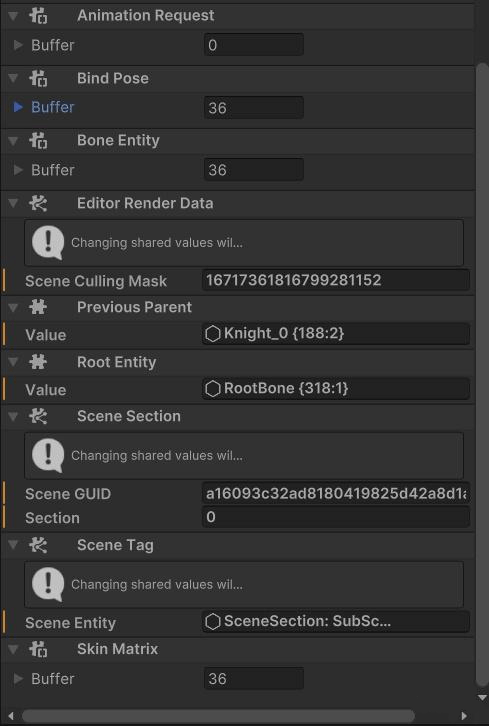
Task: Click the Scene GUID text field
Action: pyautogui.click(x=336, y=494)
